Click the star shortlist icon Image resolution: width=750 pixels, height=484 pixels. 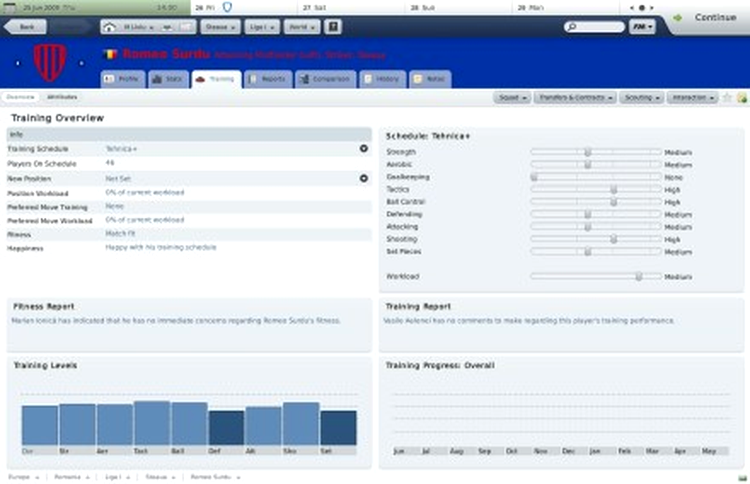pyautogui.click(x=727, y=98)
